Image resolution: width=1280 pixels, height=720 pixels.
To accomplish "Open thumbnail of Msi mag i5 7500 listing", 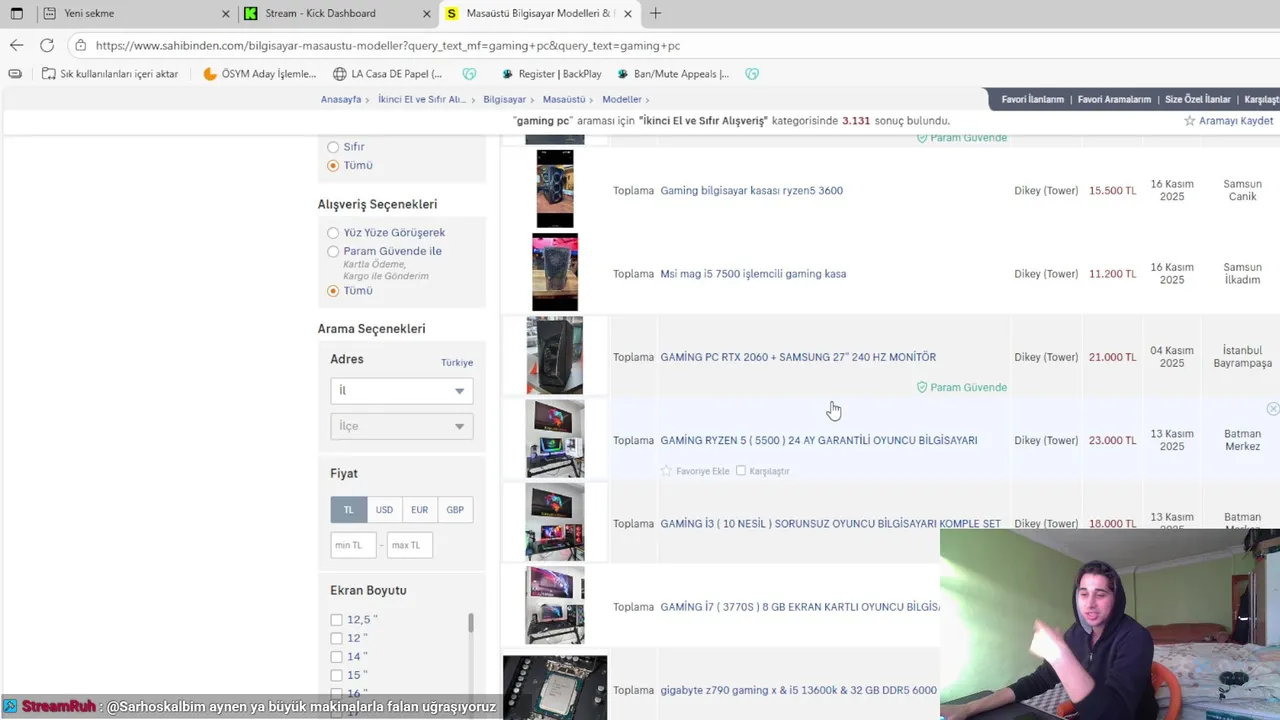I will 555,272.
